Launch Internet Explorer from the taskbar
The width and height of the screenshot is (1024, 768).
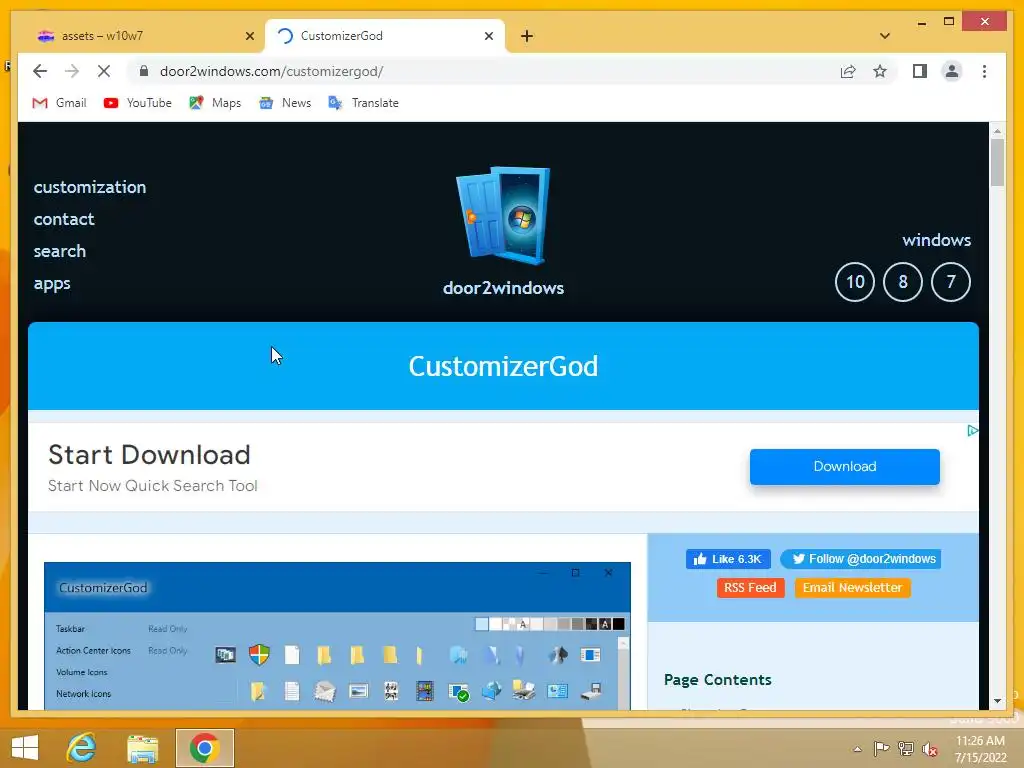[x=82, y=748]
